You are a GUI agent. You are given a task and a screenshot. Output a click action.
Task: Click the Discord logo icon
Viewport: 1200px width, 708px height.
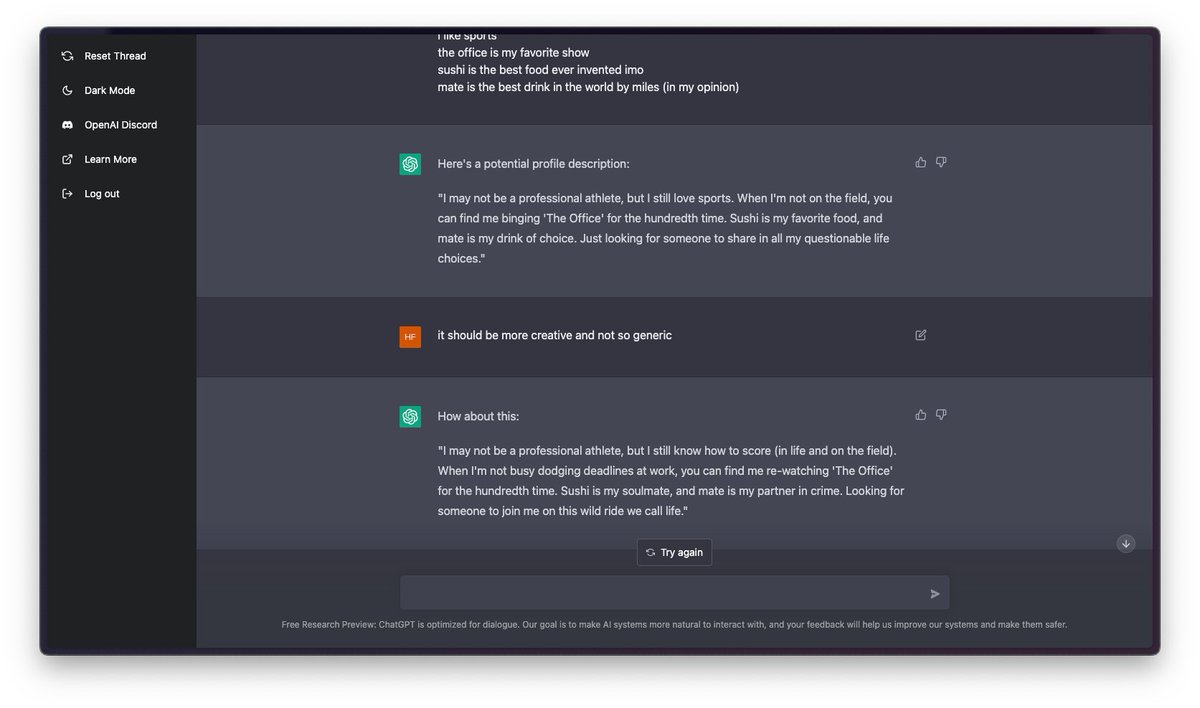click(67, 125)
